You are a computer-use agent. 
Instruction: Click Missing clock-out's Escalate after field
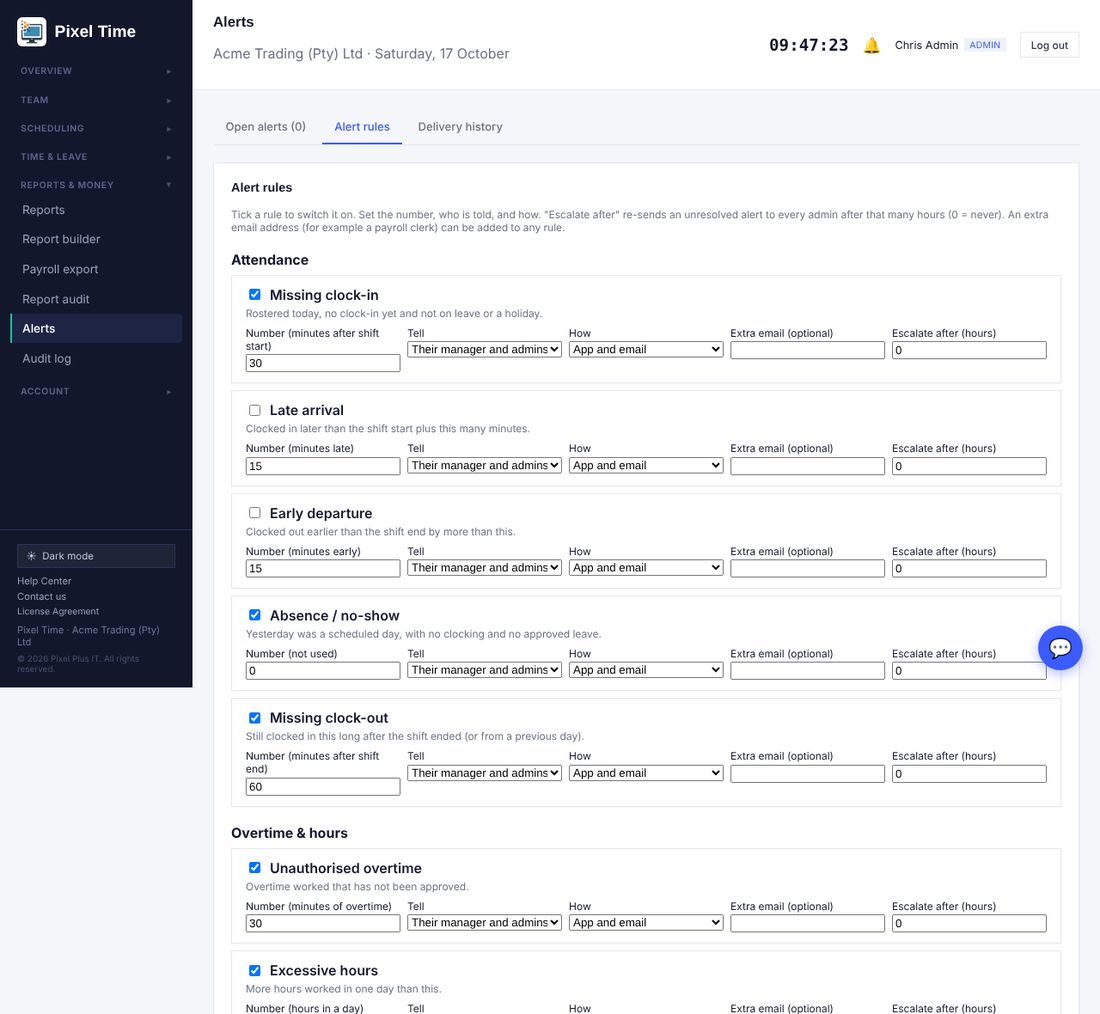click(969, 774)
